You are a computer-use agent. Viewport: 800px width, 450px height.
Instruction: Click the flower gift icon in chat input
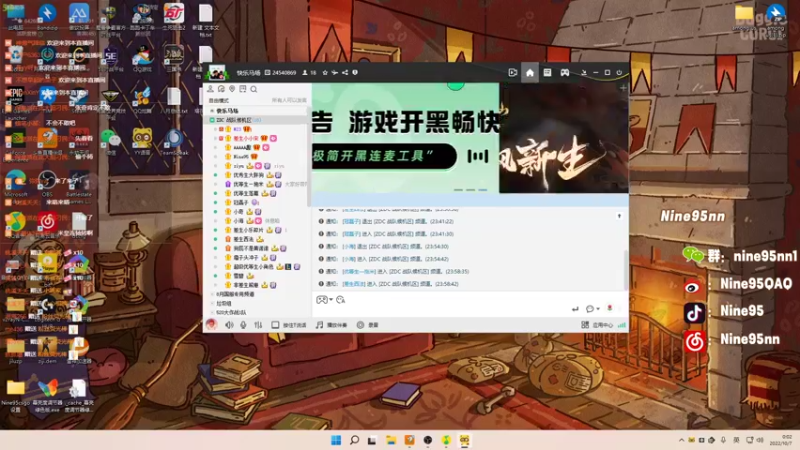point(610,308)
